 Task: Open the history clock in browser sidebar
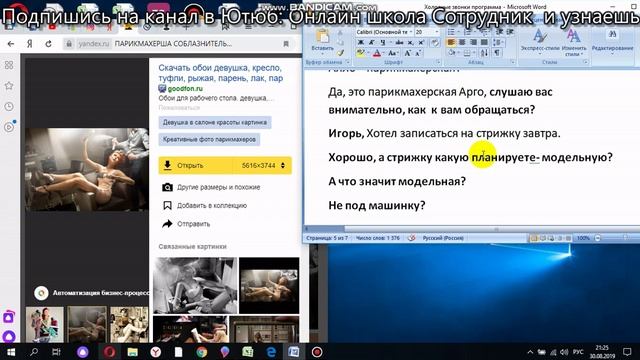9,107
